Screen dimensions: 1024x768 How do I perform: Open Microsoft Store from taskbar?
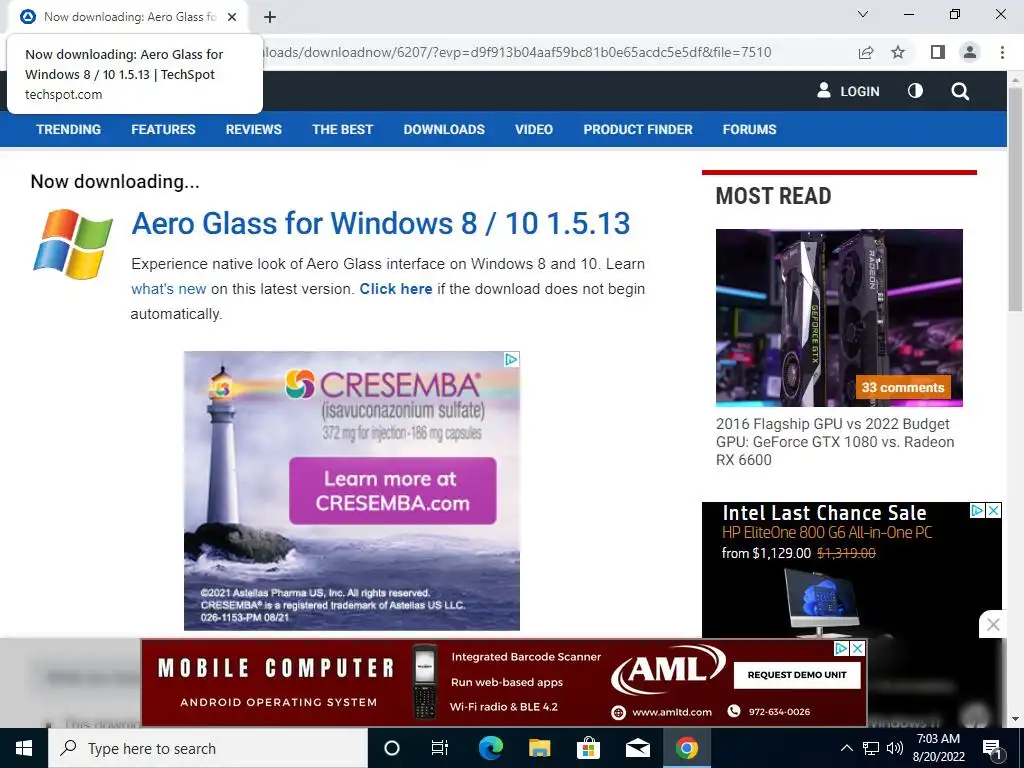pyautogui.click(x=588, y=748)
